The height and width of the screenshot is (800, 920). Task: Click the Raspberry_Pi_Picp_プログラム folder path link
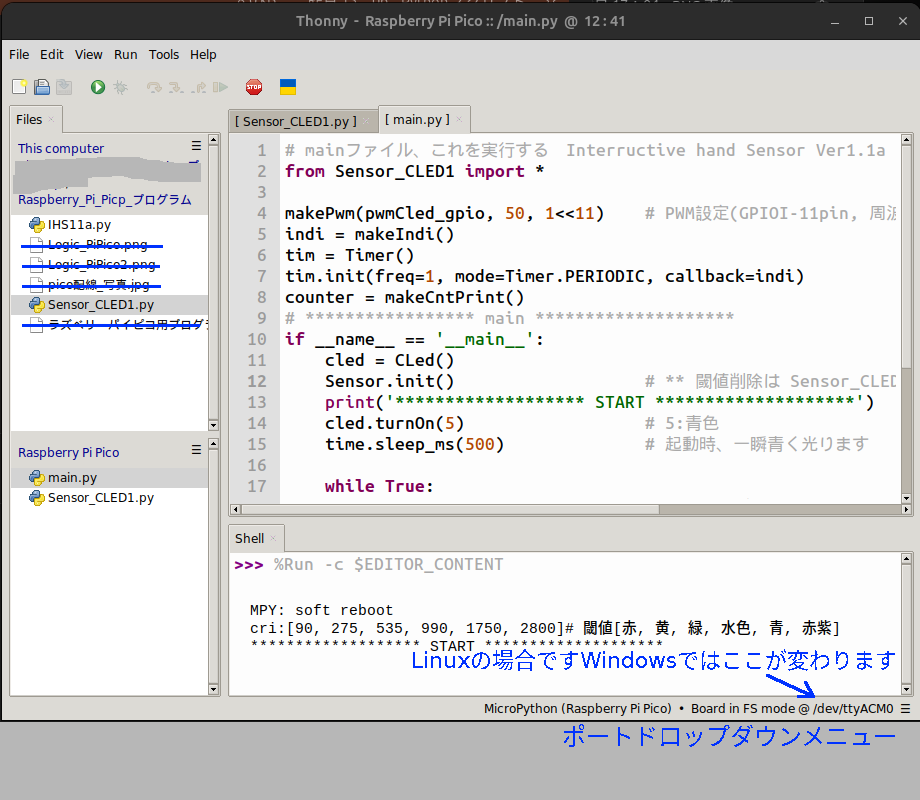coord(104,199)
